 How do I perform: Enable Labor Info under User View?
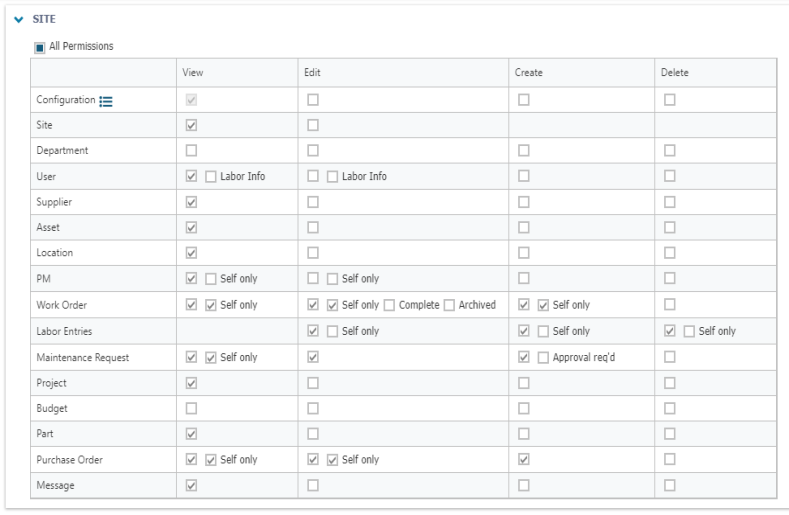(211, 177)
